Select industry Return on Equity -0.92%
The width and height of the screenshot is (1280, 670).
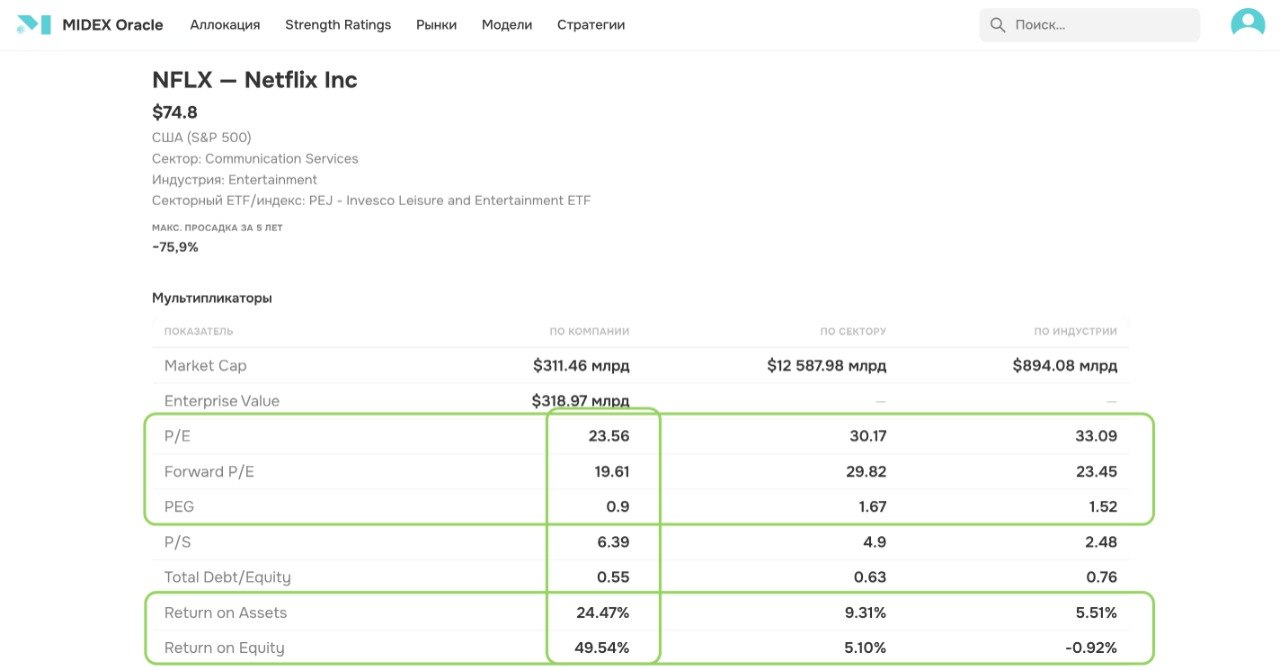coord(1092,647)
